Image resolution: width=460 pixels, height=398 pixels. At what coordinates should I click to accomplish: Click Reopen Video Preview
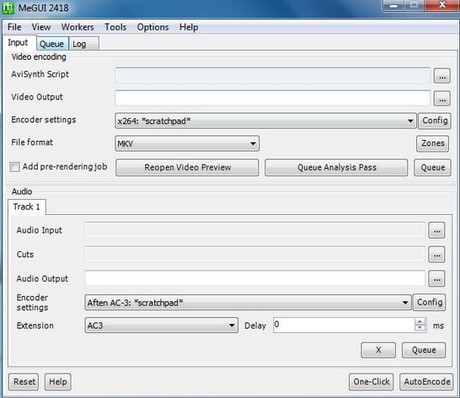187,167
